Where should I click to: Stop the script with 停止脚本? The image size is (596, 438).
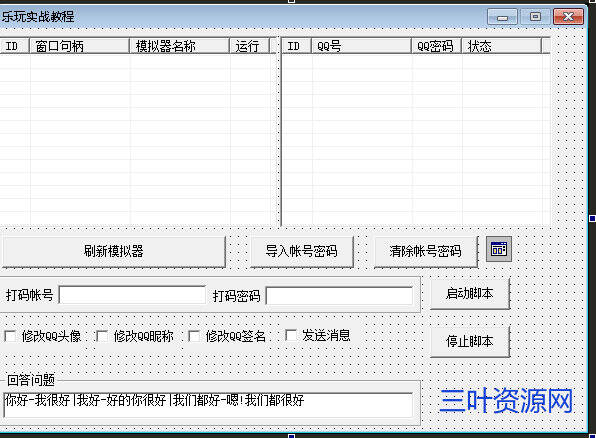click(x=470, y=341)
